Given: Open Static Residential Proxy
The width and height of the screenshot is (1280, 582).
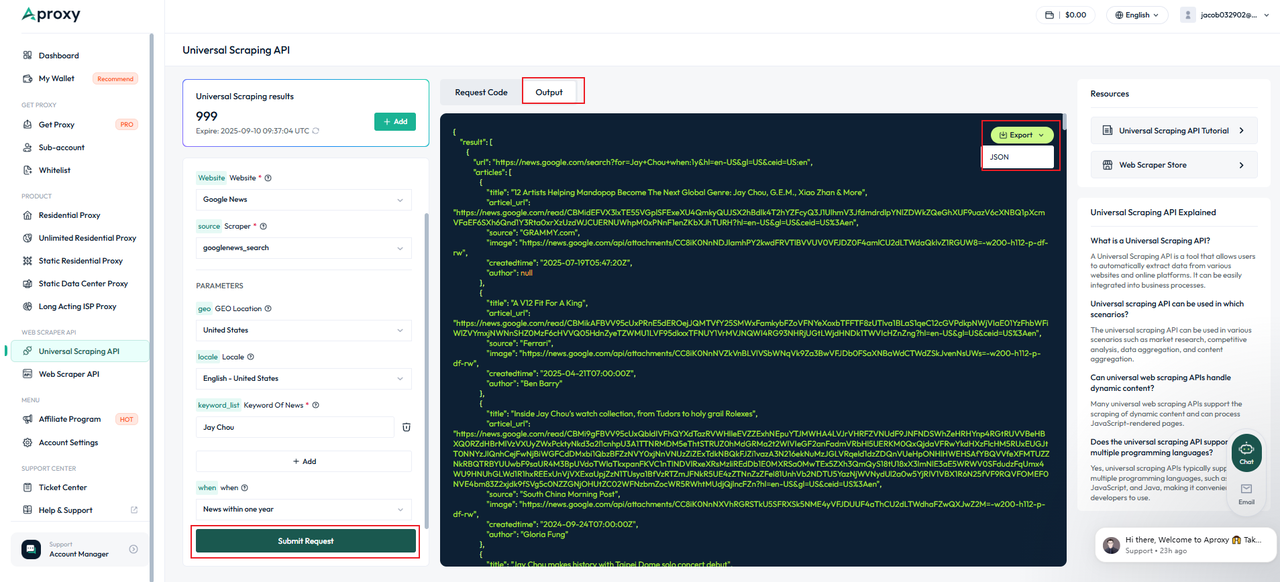Looking at the screenshot, I should pyautogui.click(x=80, y=261).
